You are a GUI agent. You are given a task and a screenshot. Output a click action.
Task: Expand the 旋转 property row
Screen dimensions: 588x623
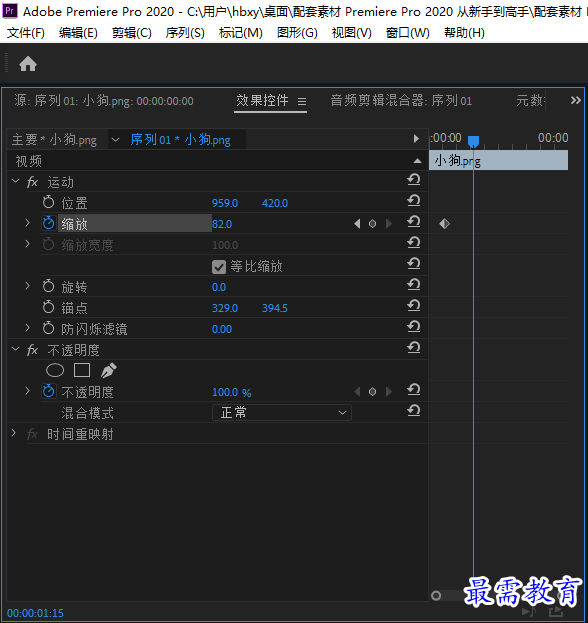click(27, 286)
